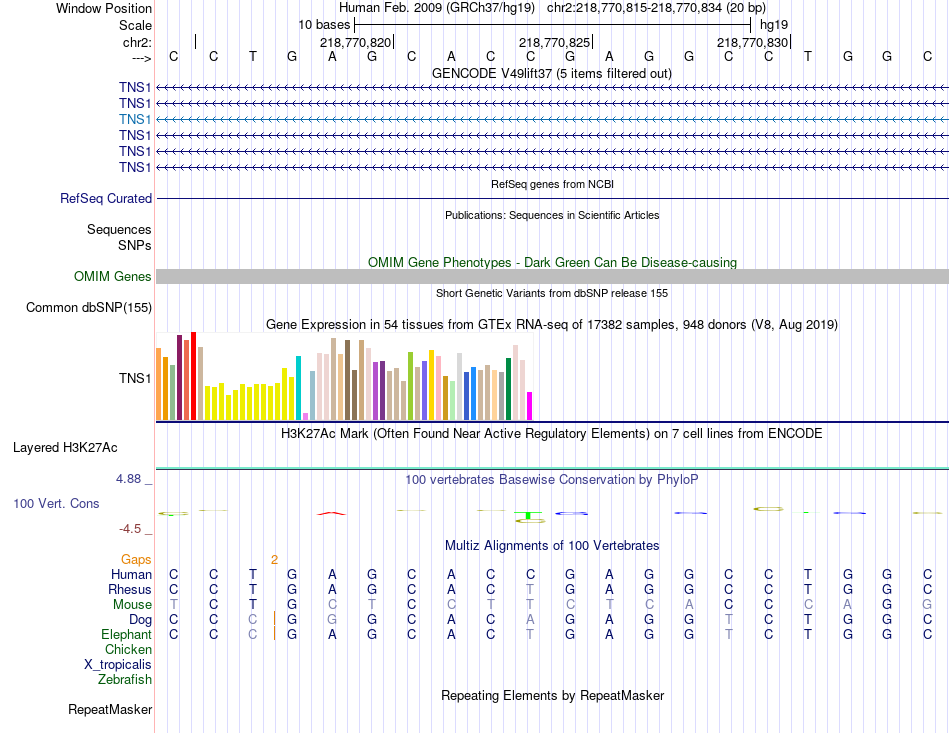950x733 pixels.
Task: Click the Window Position track label
Action: 104,8
